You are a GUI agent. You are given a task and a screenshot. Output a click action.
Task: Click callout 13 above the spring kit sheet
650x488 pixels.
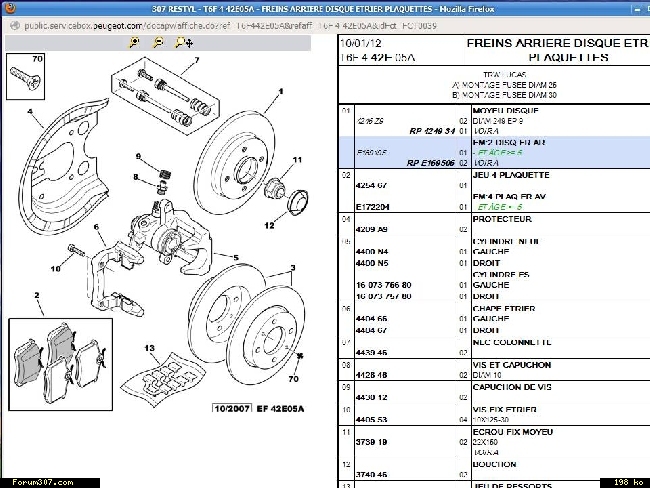(150, 348)
